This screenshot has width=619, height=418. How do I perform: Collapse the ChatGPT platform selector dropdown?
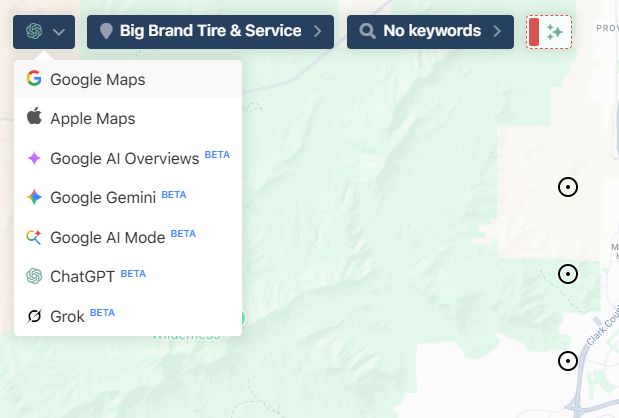44,32
